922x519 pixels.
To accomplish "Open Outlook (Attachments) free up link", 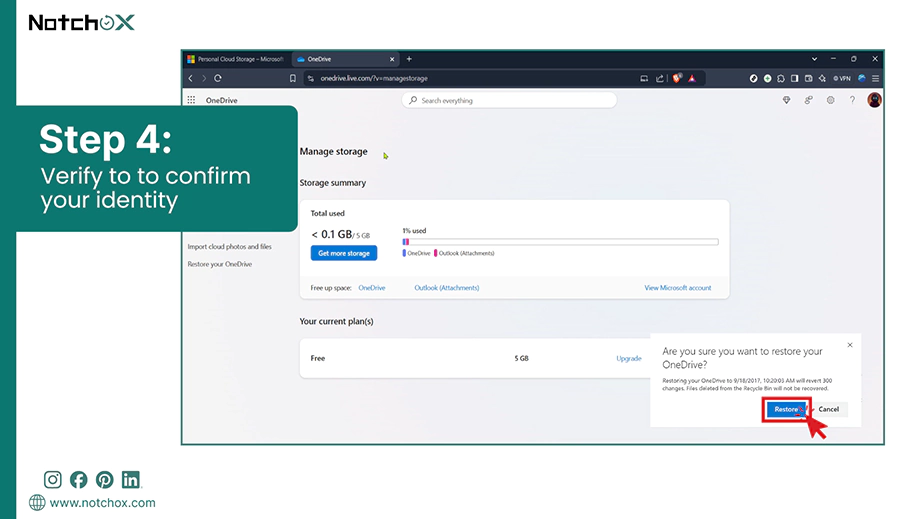I will pos(447,287).
